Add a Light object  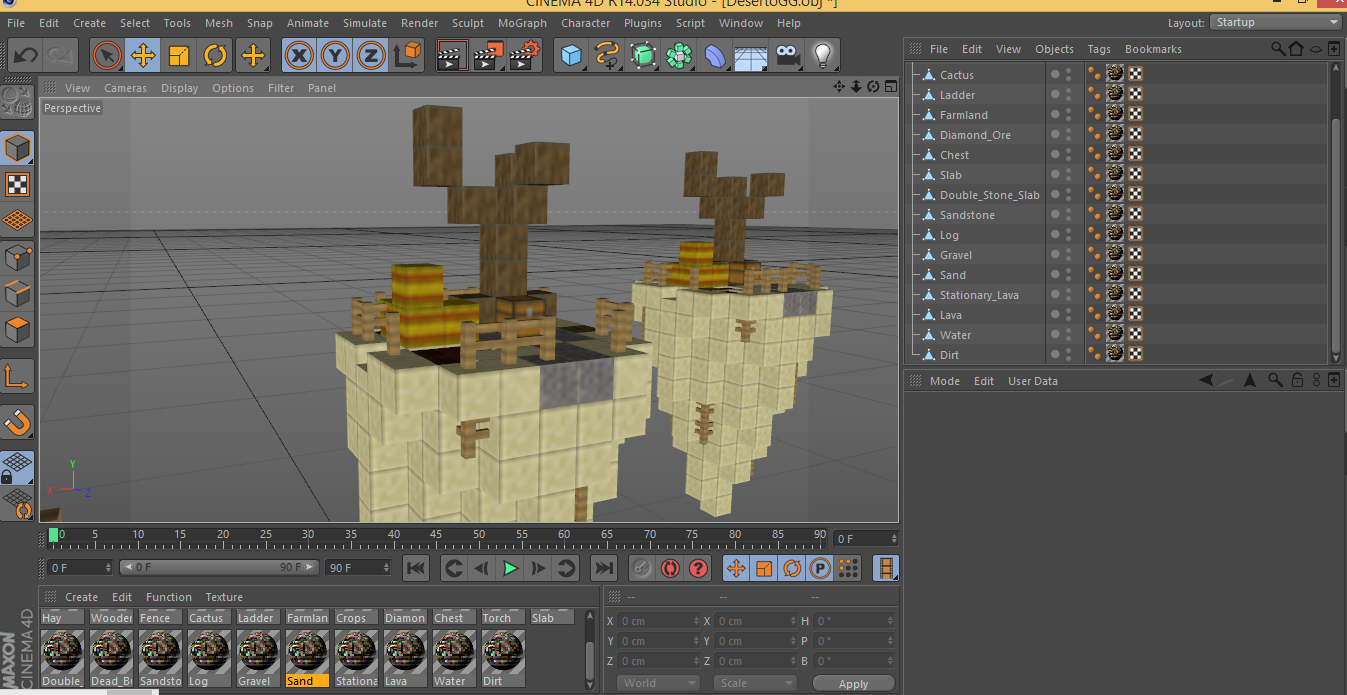[822, 56]
